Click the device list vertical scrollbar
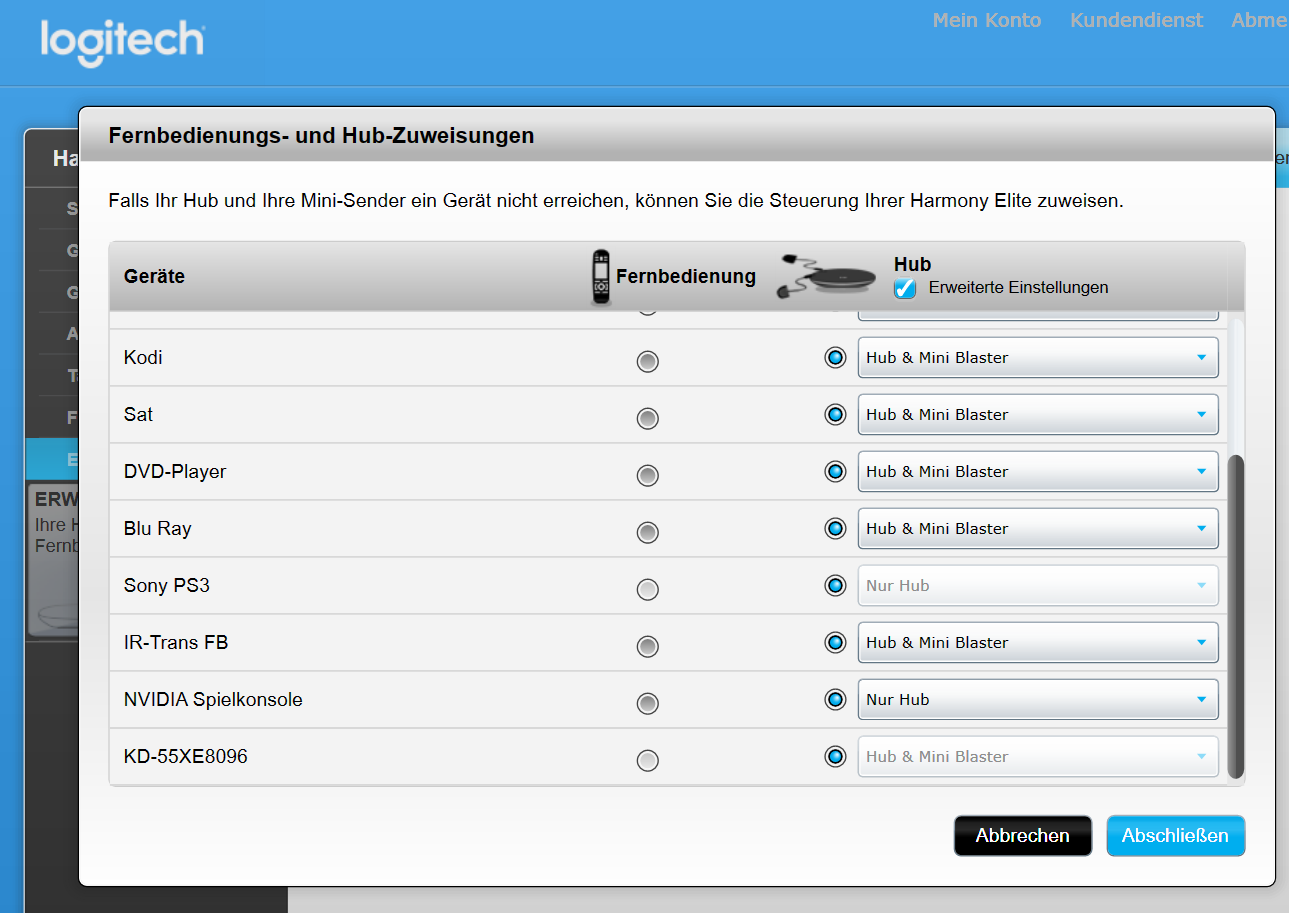 click(x=1235, y=615)
